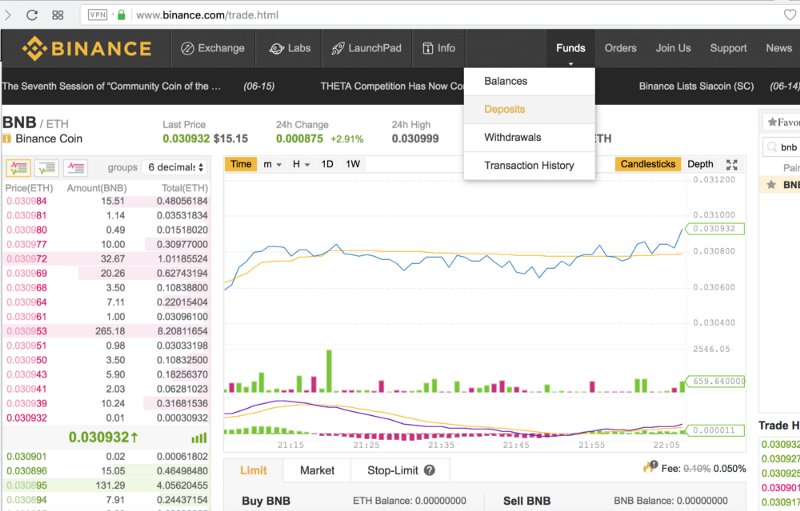Open Transaction History from Funds menu
800x511 pixels.
coord(529,165)
